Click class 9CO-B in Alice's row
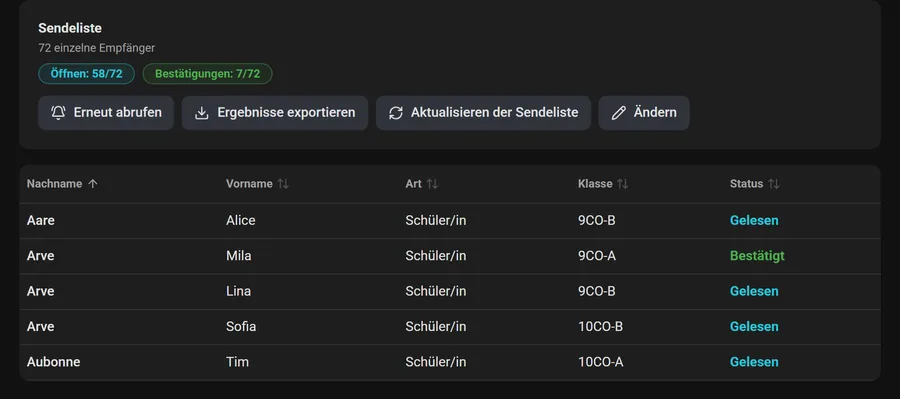The width and height of the screenshot is (900, 399). click(596, 220)
